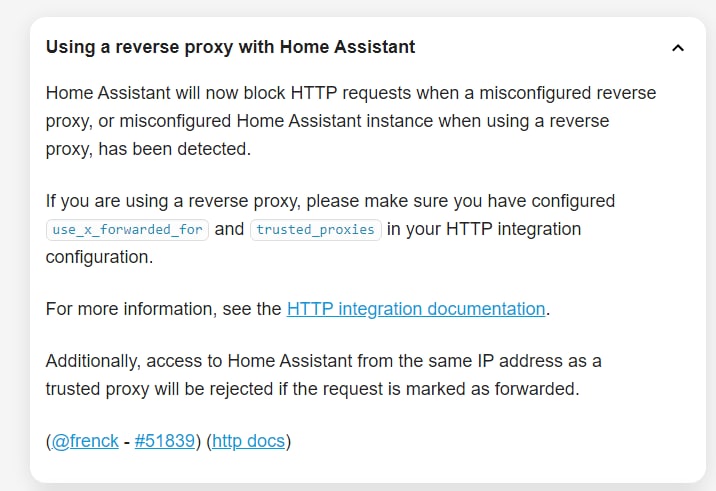Image resolution: width=716 pixels, height=491 pixels.
Task: Click the paragraph starting 'Home Assistant will now block'
Action: click(351, 121)
